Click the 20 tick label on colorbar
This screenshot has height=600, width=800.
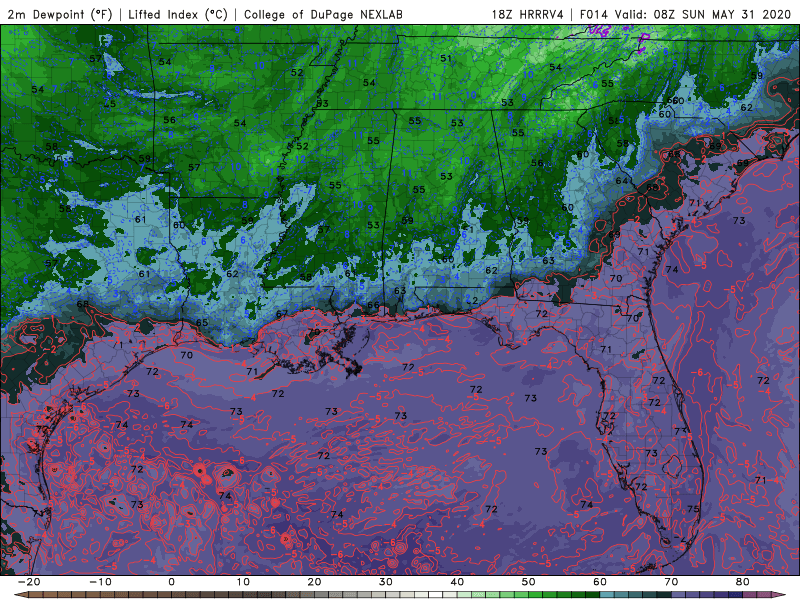point(314,582)
